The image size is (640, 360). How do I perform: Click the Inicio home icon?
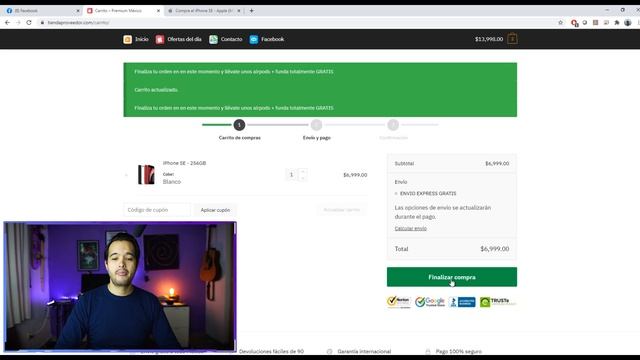[127, 39]
